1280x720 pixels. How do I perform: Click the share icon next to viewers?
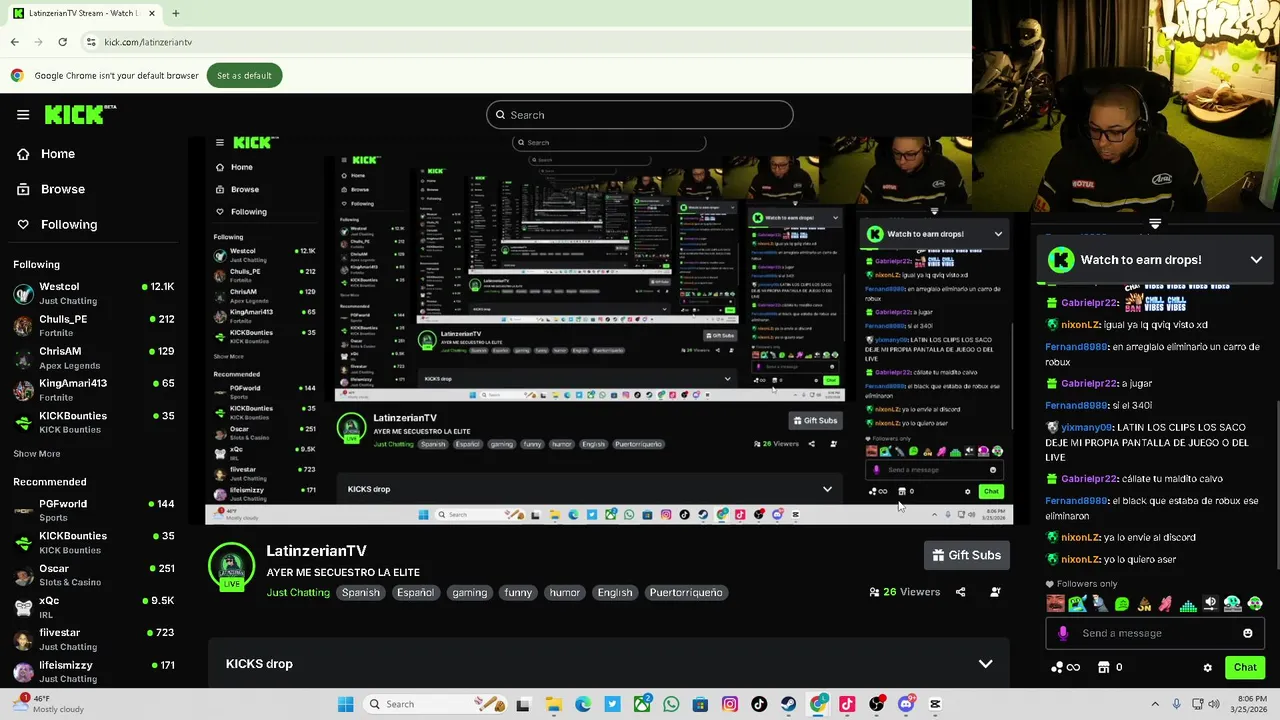pos(961,592)
